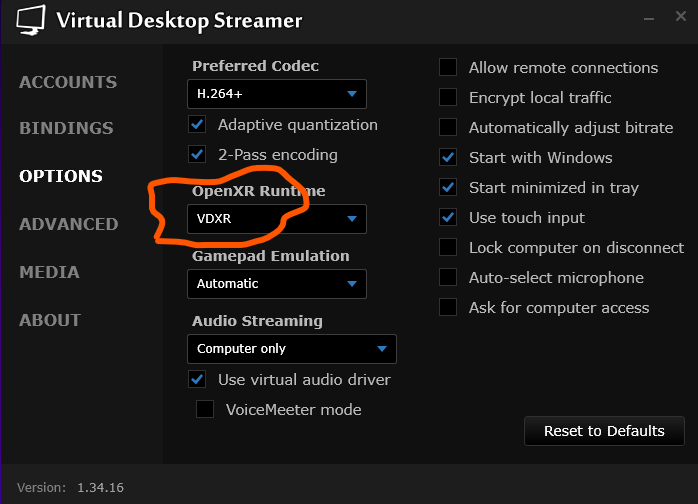The width and height of the screenshot is (698, 504).
Task: Open the Preferred Codec dropdown
Action: pos(276,94)
